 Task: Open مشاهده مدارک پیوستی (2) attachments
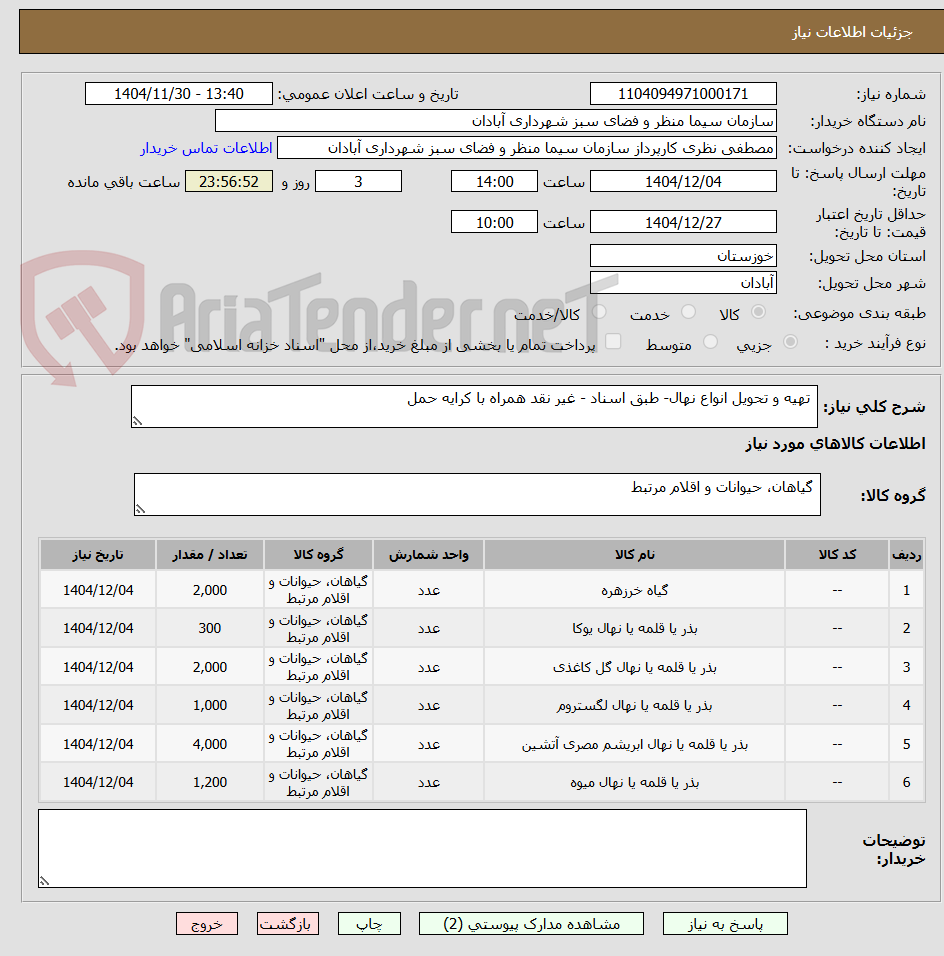pos(531,924)
